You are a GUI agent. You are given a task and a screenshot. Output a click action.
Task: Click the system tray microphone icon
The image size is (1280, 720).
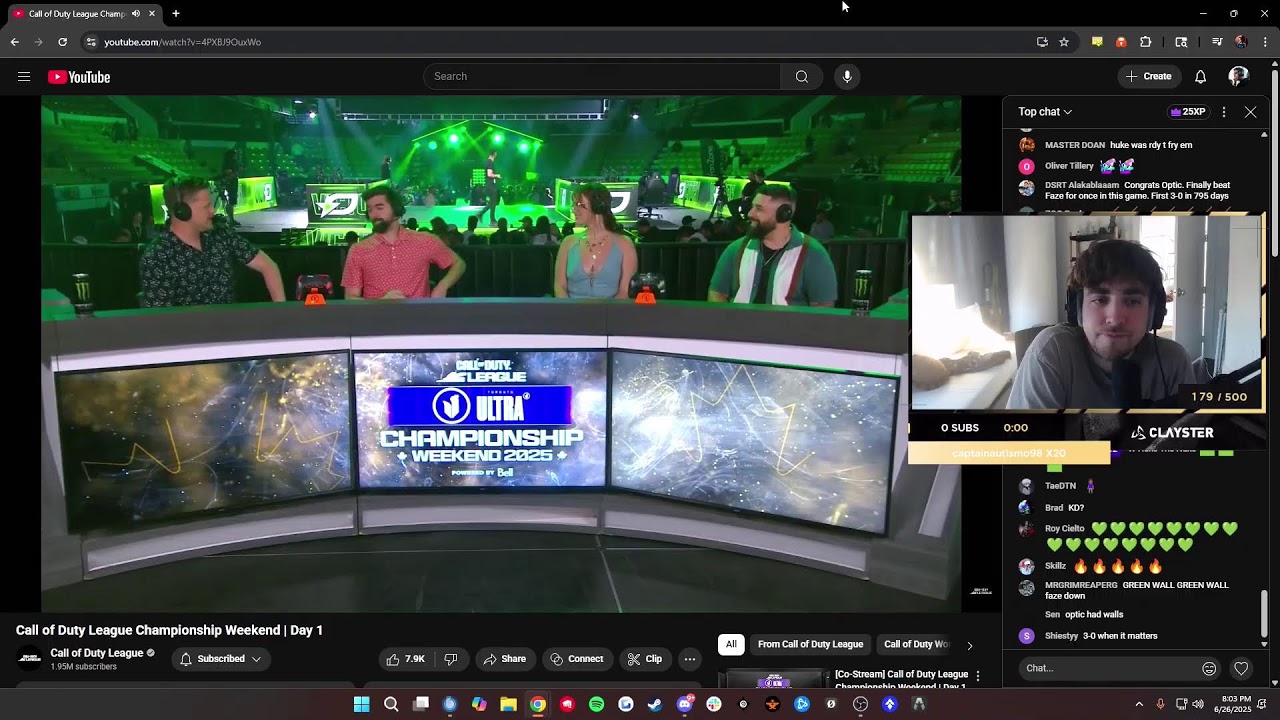tap(1160, 704)
